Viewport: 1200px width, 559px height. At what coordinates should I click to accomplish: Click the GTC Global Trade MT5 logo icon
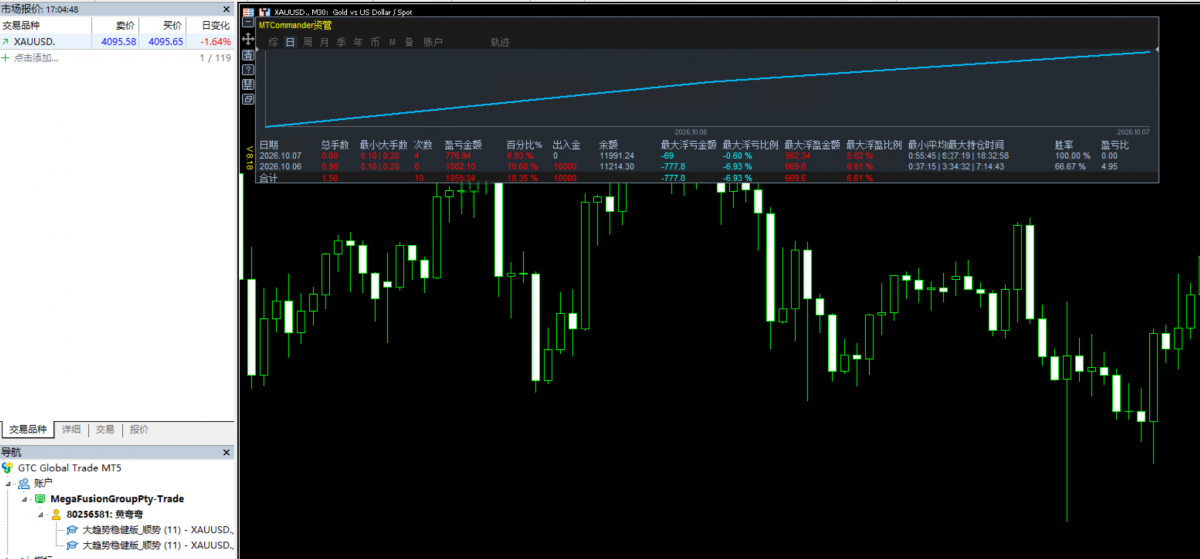(8, 467)
